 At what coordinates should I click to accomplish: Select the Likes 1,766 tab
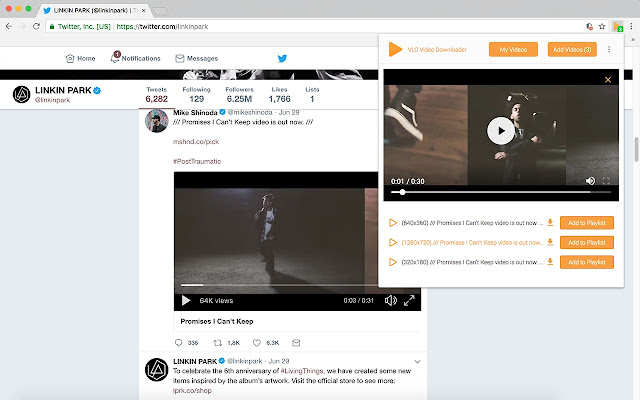[x=280, y=95]
